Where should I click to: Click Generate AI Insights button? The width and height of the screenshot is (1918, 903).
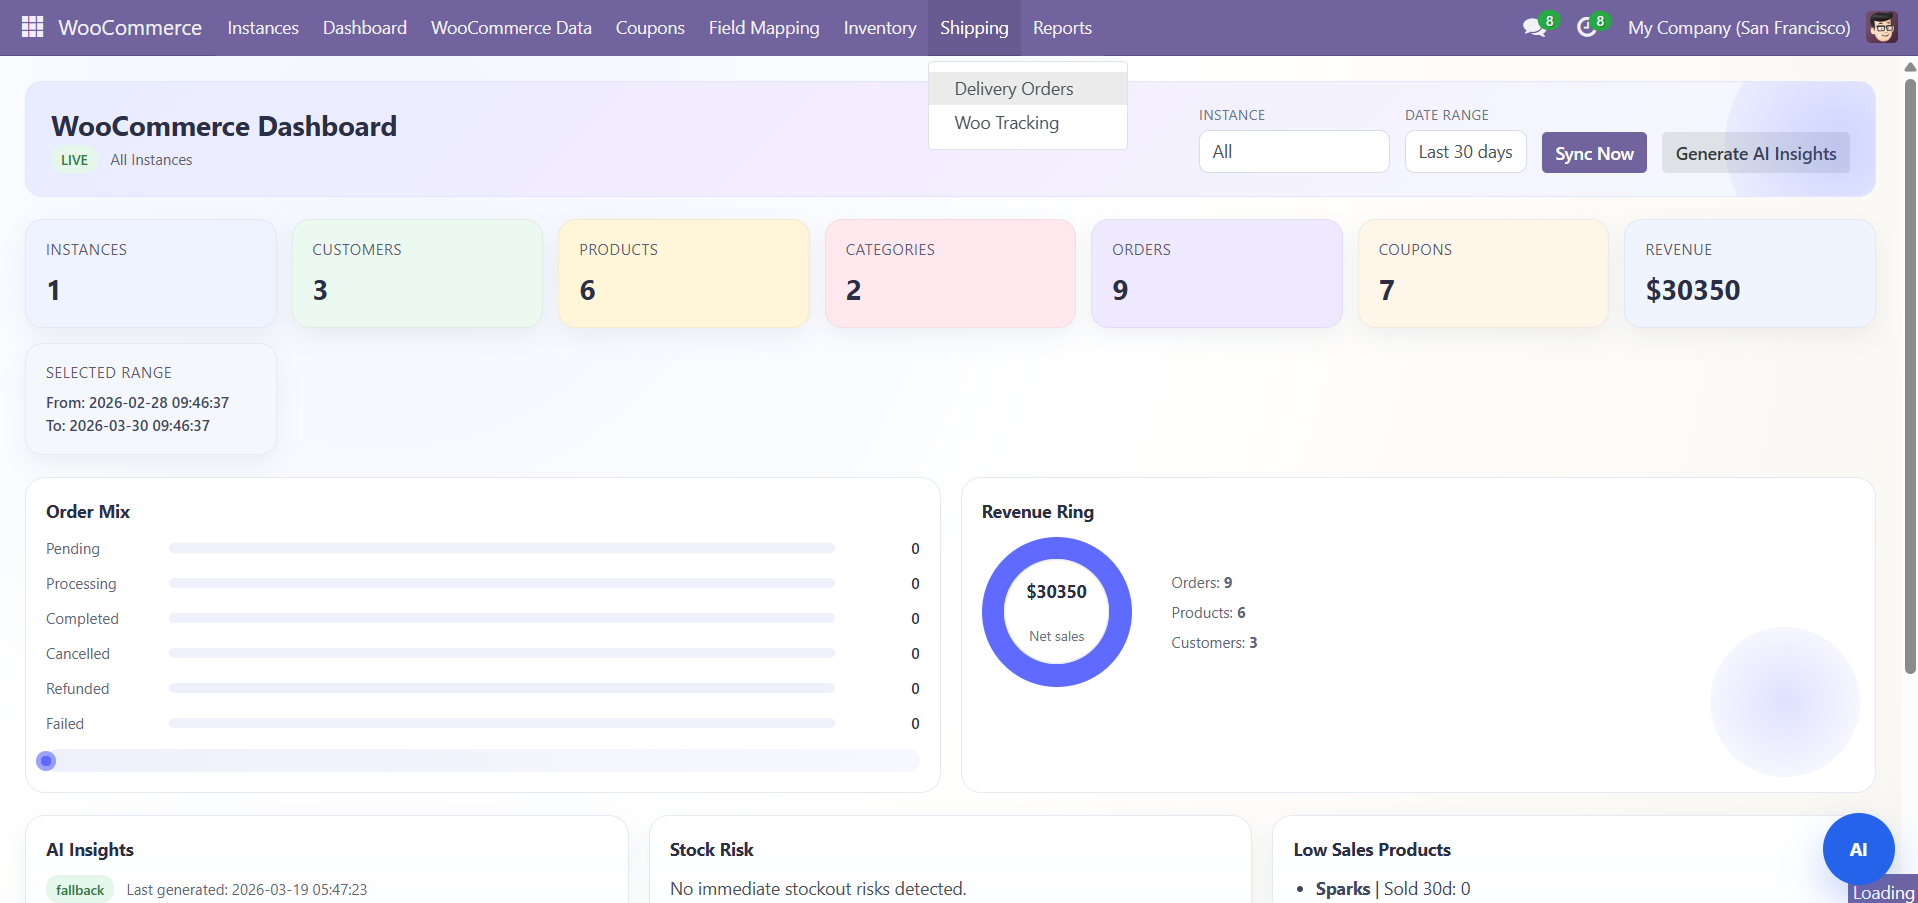click(x=1755, y=153)
